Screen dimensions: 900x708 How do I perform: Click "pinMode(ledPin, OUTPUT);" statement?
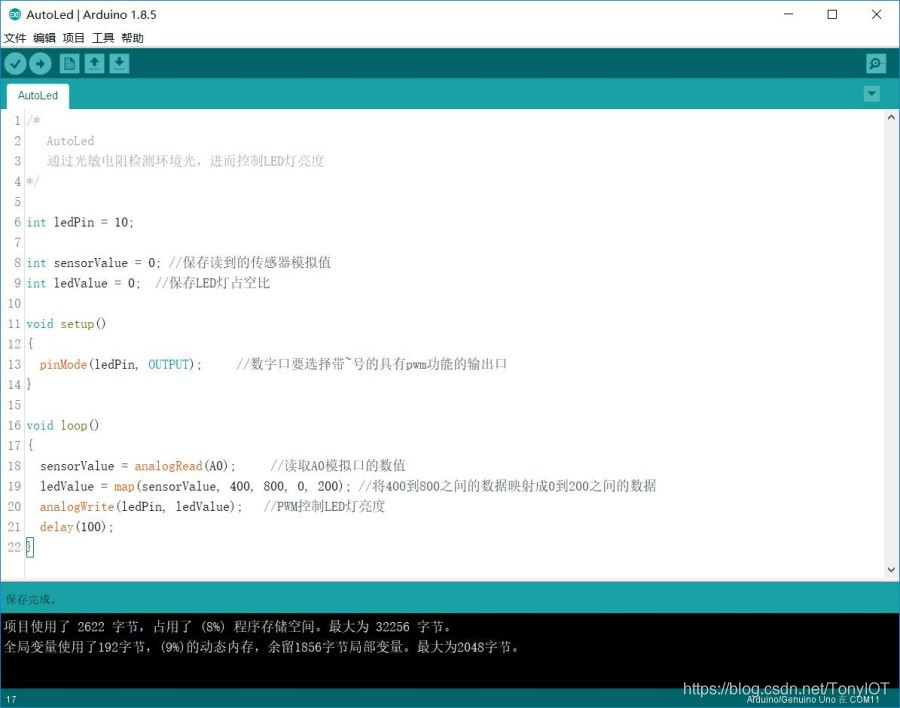click(x=121, y=364)
